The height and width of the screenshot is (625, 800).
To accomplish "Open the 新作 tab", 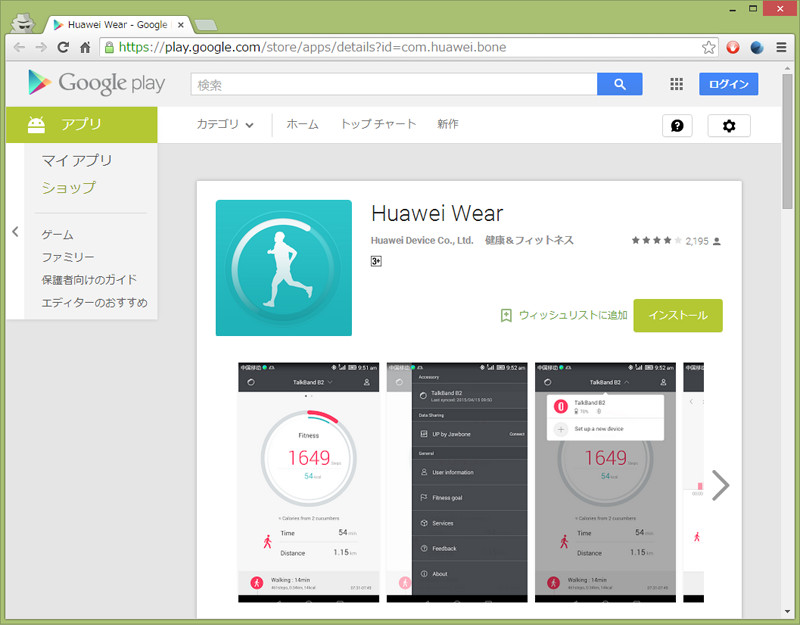I will click(x=448, y=124).
